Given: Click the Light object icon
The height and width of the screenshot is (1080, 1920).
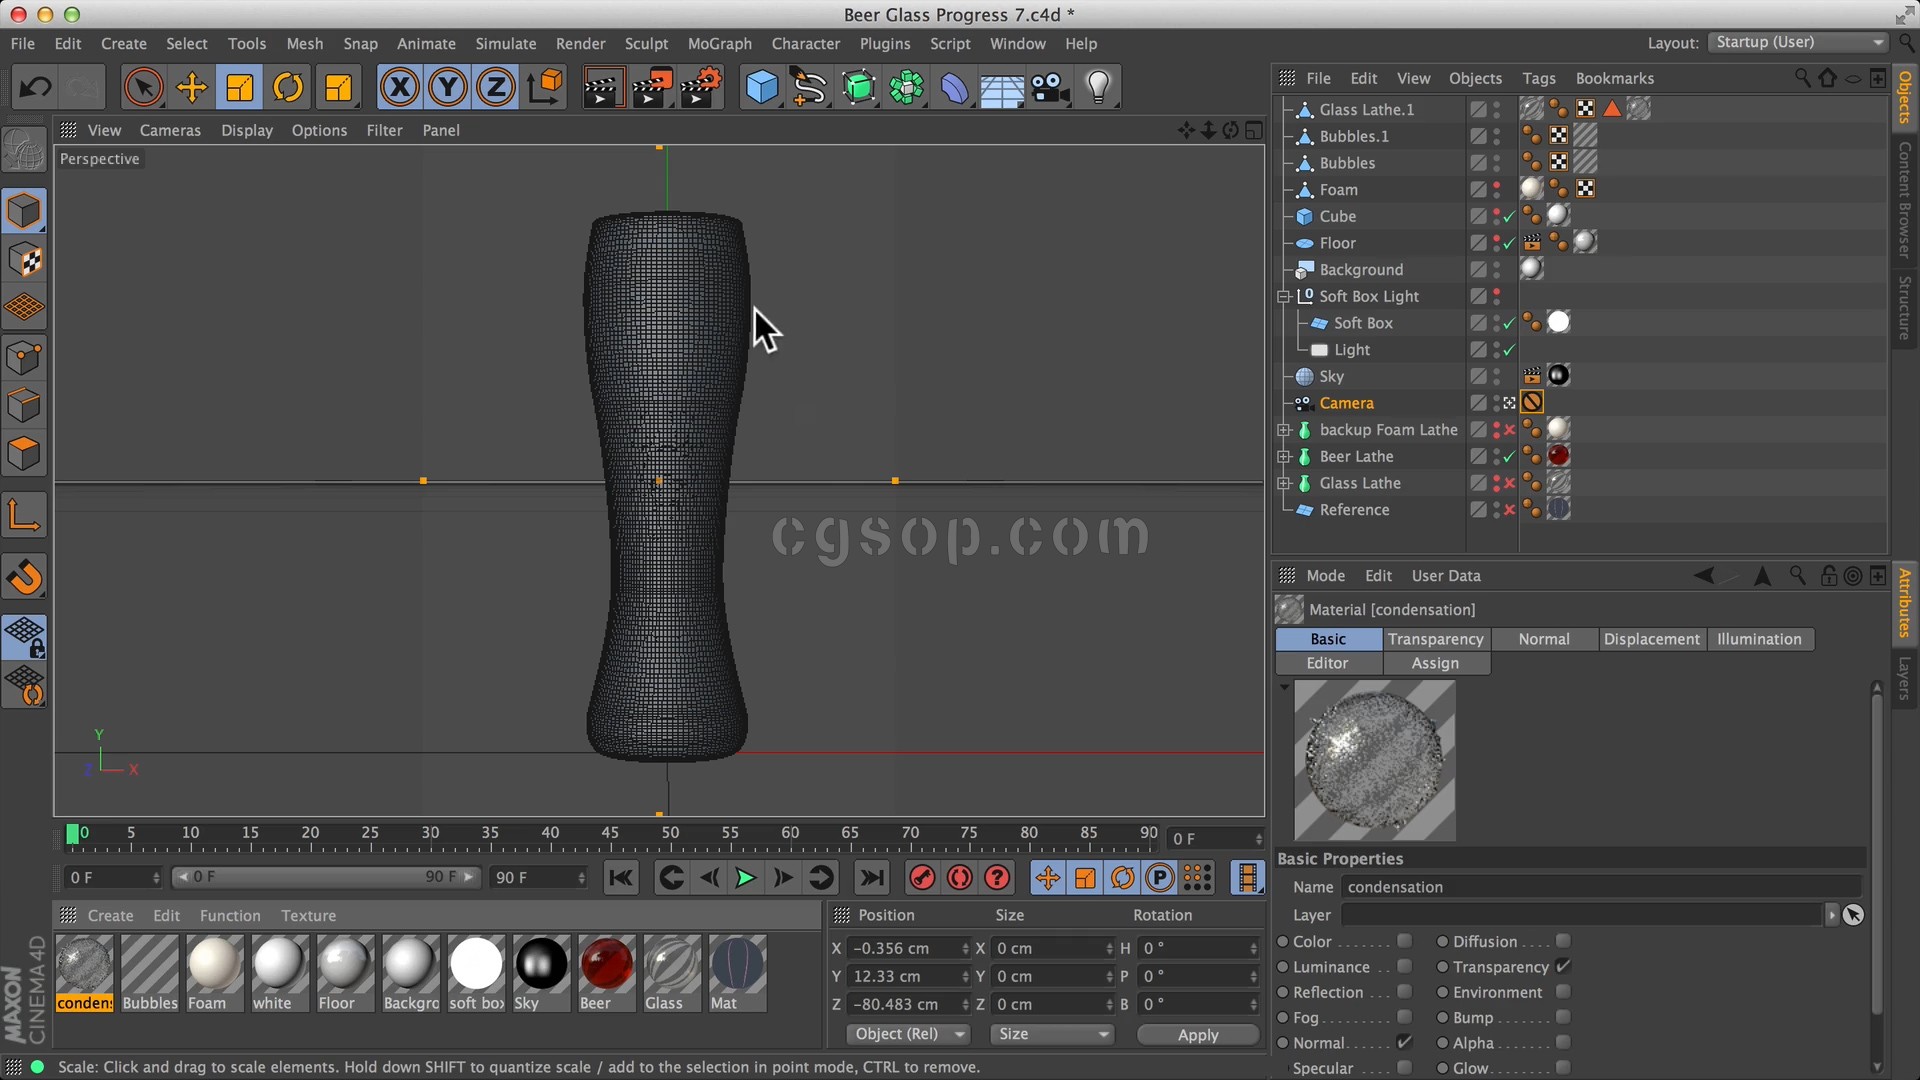Looking at the screenshot, I should pyautogui.click(x=1098, y=88).
